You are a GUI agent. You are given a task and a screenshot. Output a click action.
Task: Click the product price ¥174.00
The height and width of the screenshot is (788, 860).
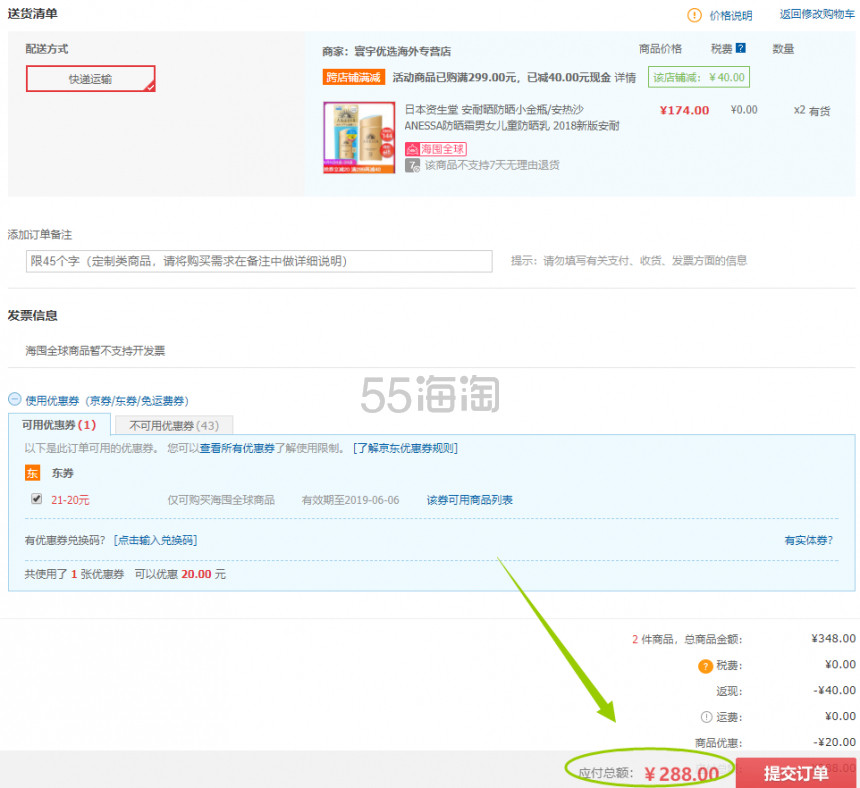click(684, 110)
